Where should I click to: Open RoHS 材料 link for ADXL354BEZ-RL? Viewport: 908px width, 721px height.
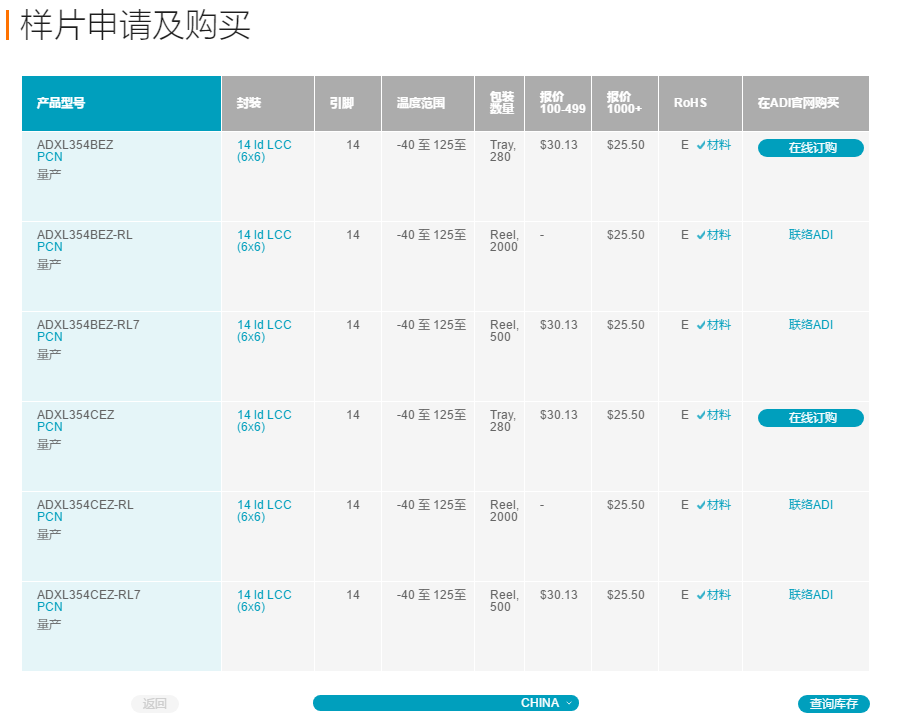[714, 235]
